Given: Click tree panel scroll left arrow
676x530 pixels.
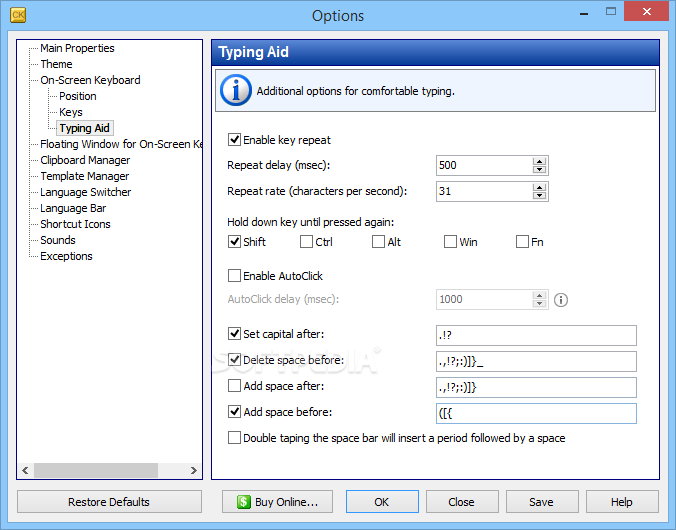Looking at the screenshot, I should click(x=25, y=470).
